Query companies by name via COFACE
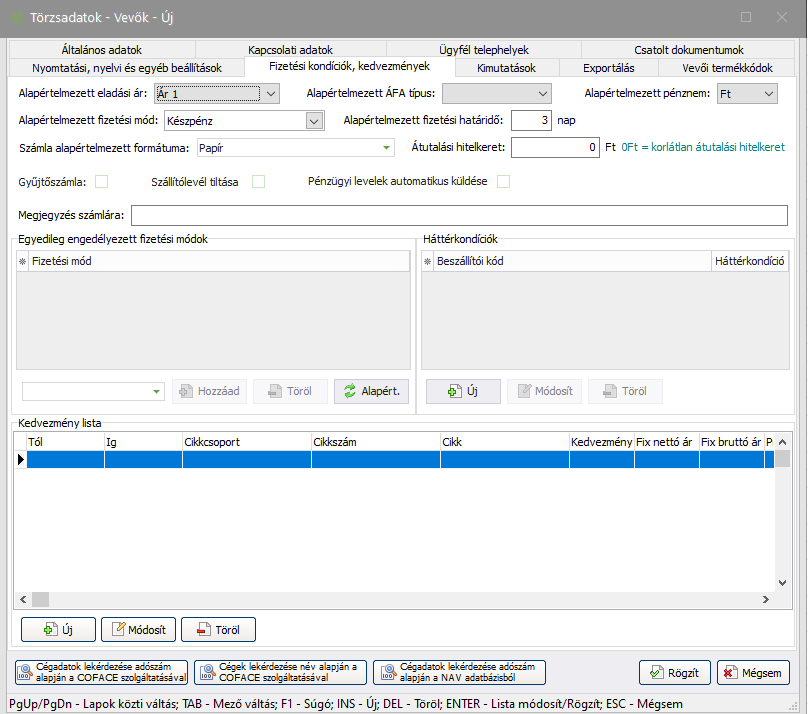The width and height of the screenshot is (808, 714). 281,672
